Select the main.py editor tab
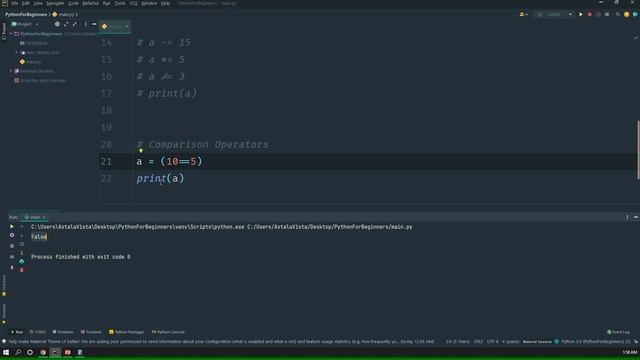The image size is (640, 360). click(115, 27)
